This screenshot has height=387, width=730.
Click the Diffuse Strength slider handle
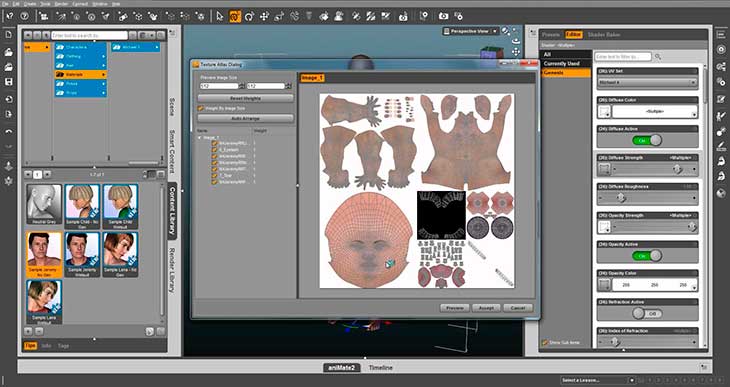[x=677, y=170]
